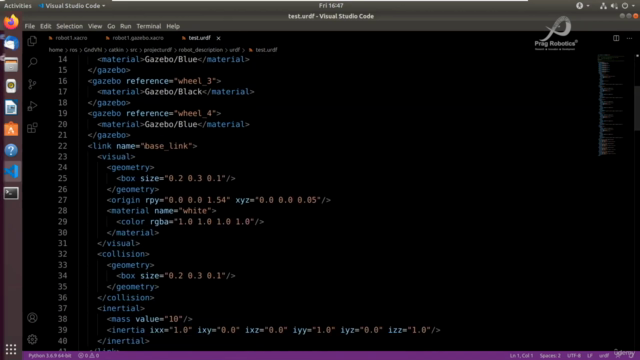Open the Search view in activity bar
This screenshot has height=360, width=640.
32,62
